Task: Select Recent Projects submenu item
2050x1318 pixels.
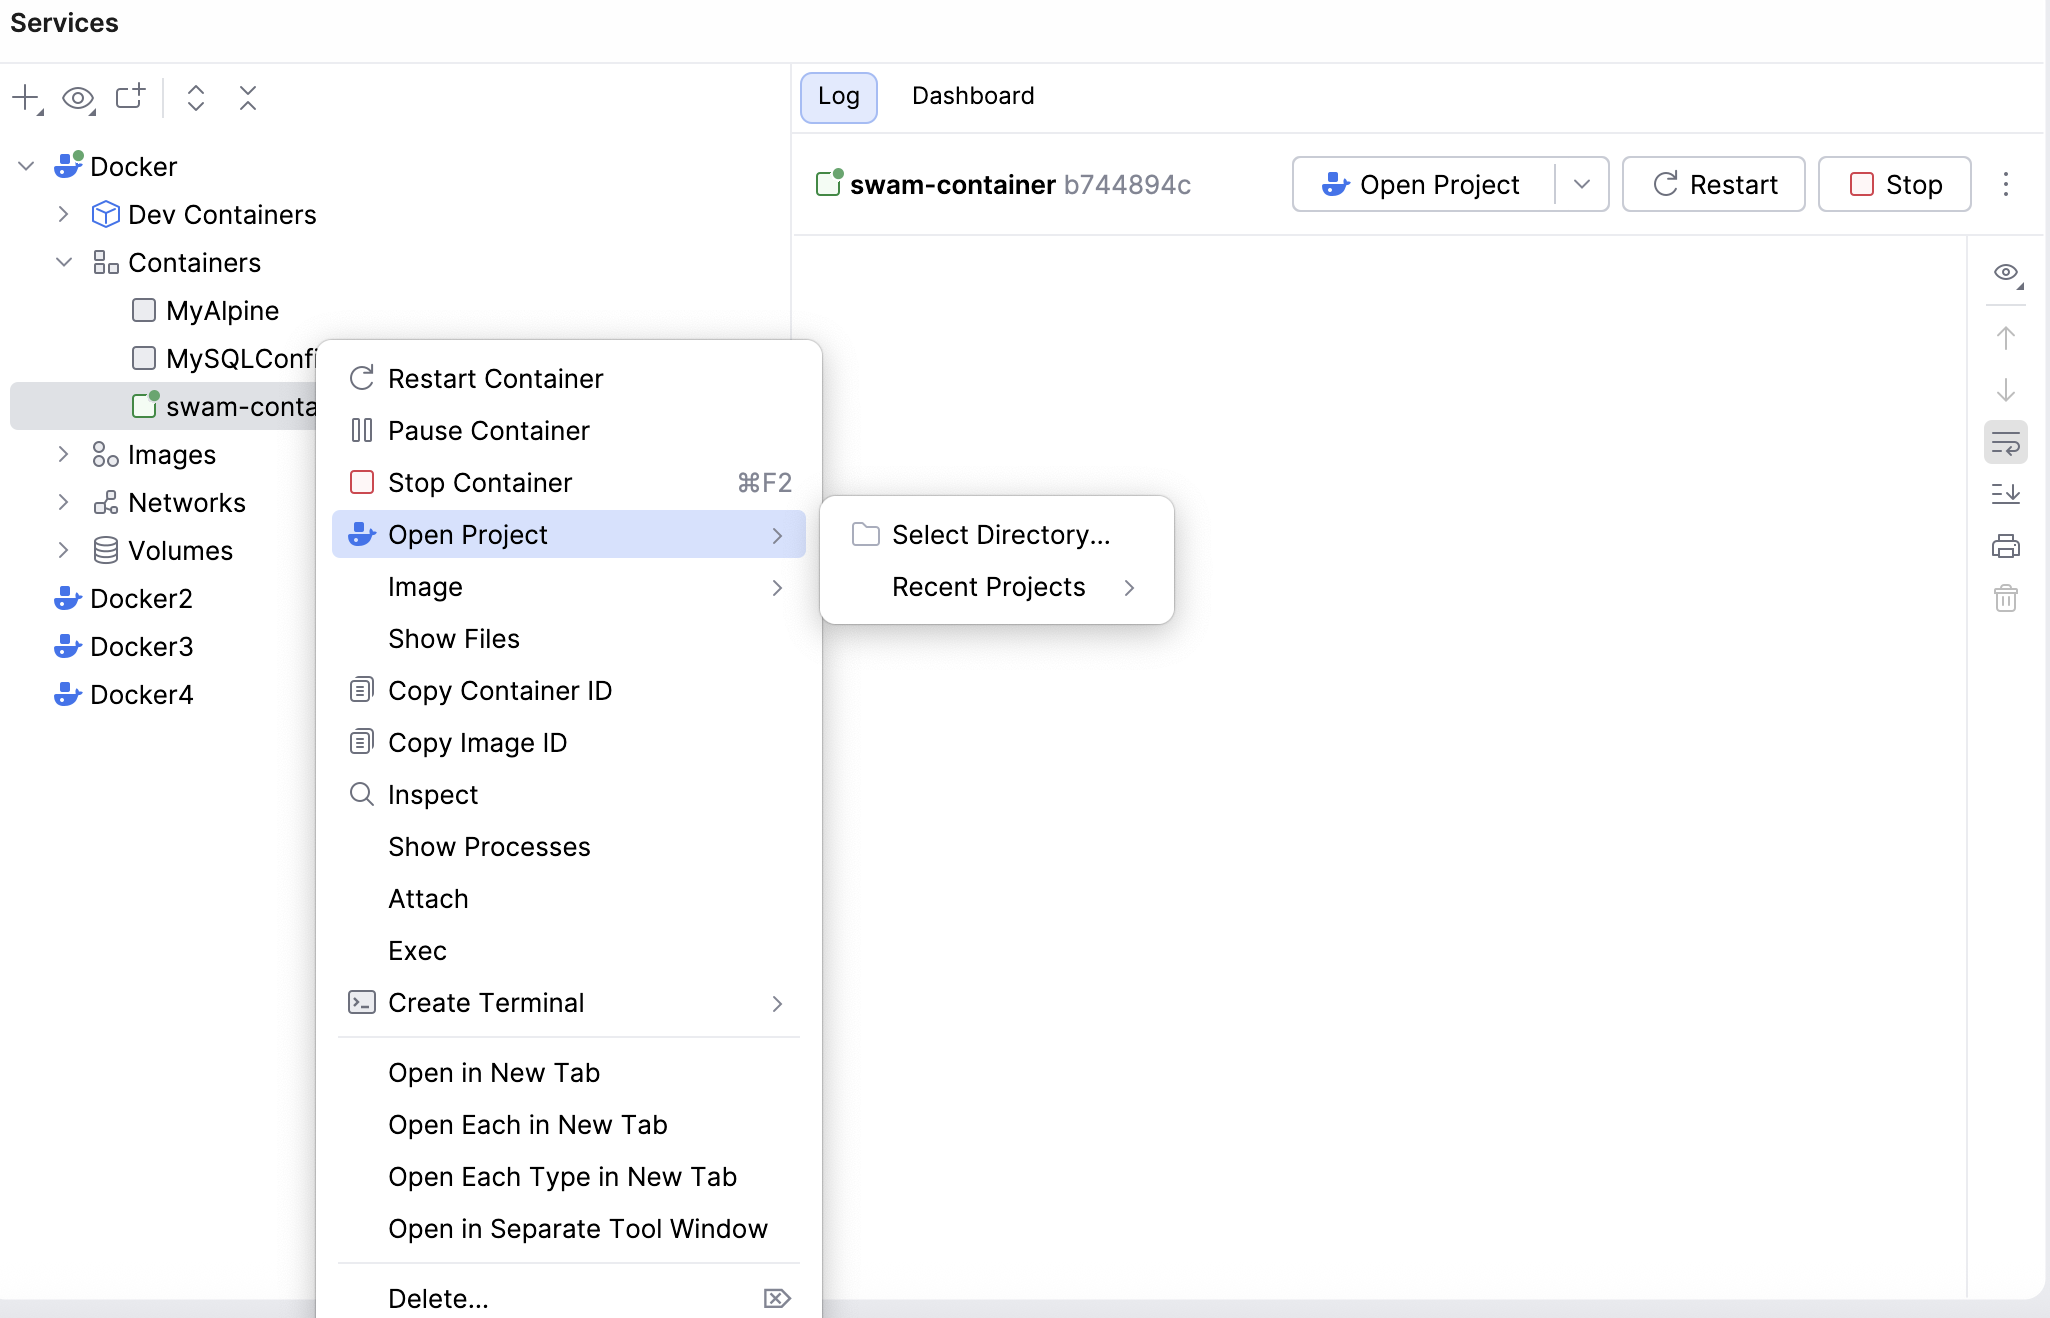Action: [988, 587]
